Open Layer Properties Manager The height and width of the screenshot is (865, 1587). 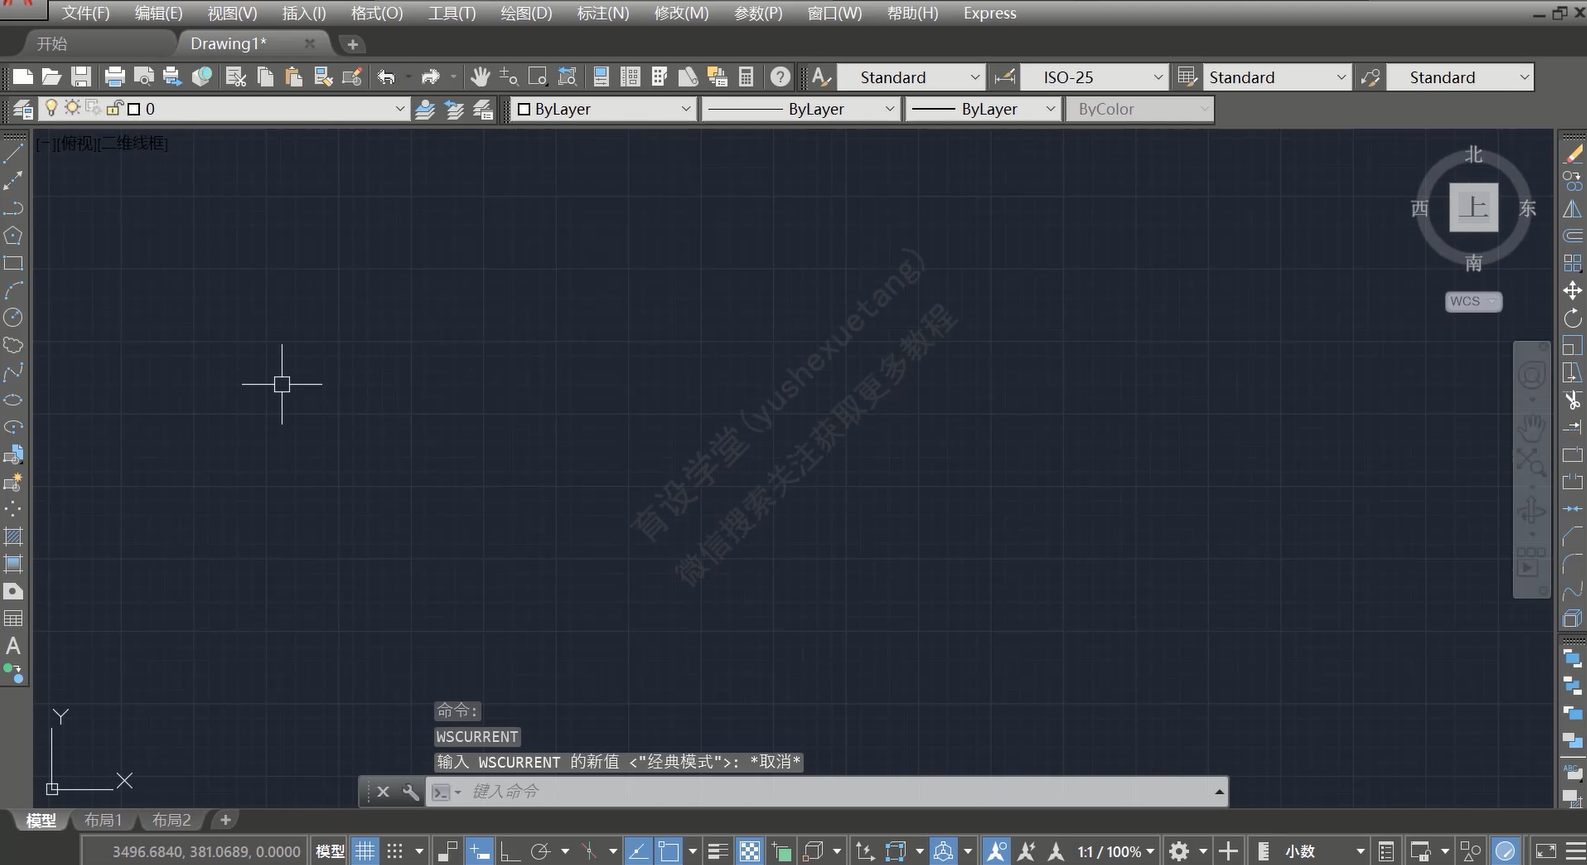pyautogui.click(x=23, y=109)
